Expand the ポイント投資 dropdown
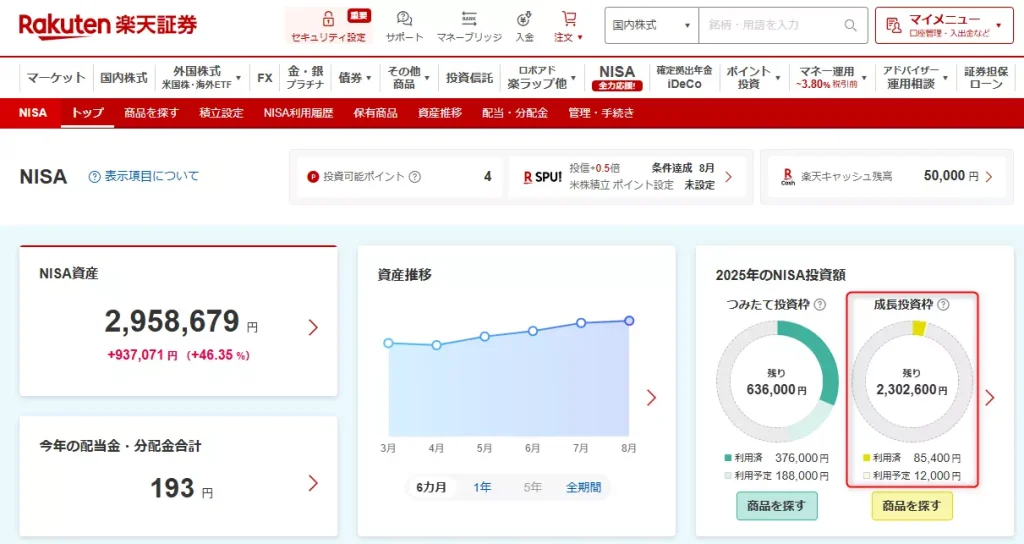The width and height of the screenshot is (1024, 544). click(778, 78)
